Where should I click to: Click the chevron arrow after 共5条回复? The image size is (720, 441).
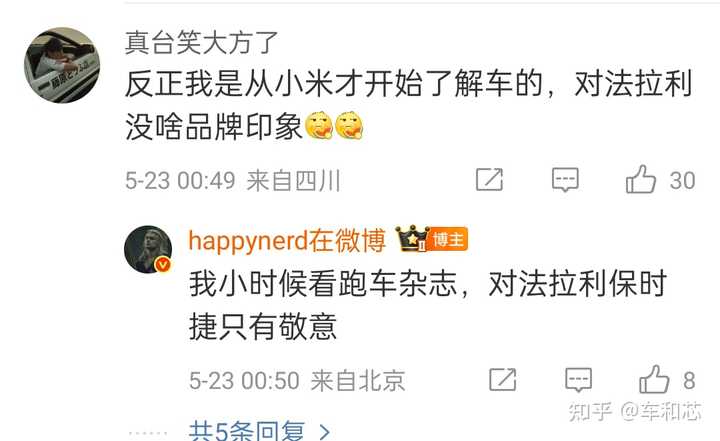[x=325, y=433]
